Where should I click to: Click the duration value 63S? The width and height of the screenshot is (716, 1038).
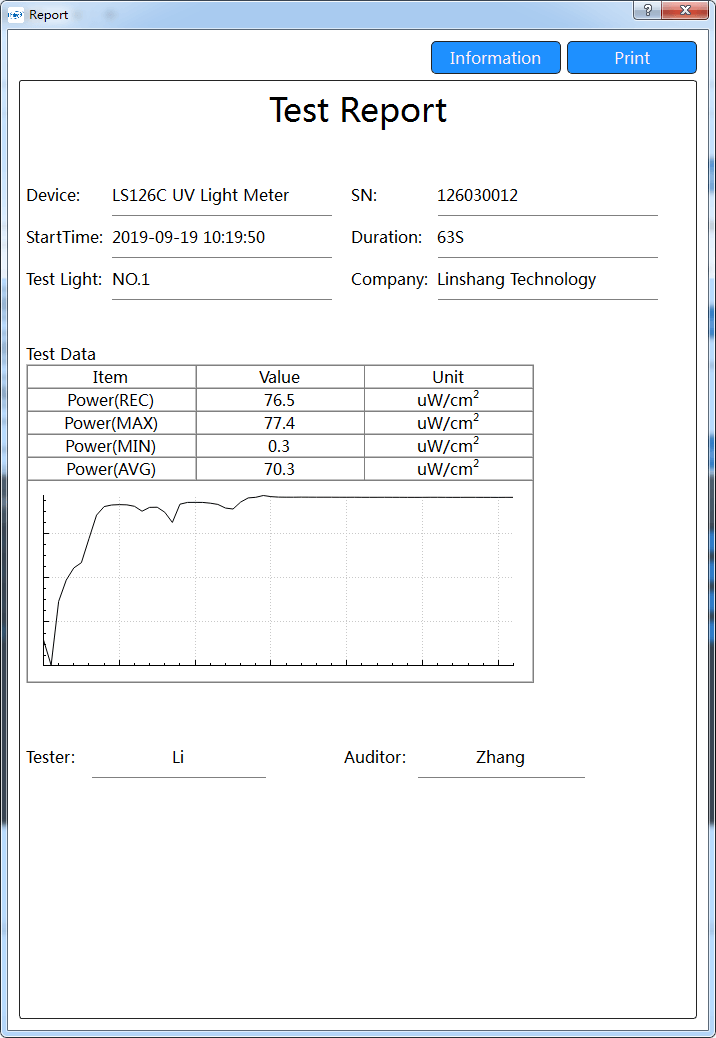coord(451,237)
